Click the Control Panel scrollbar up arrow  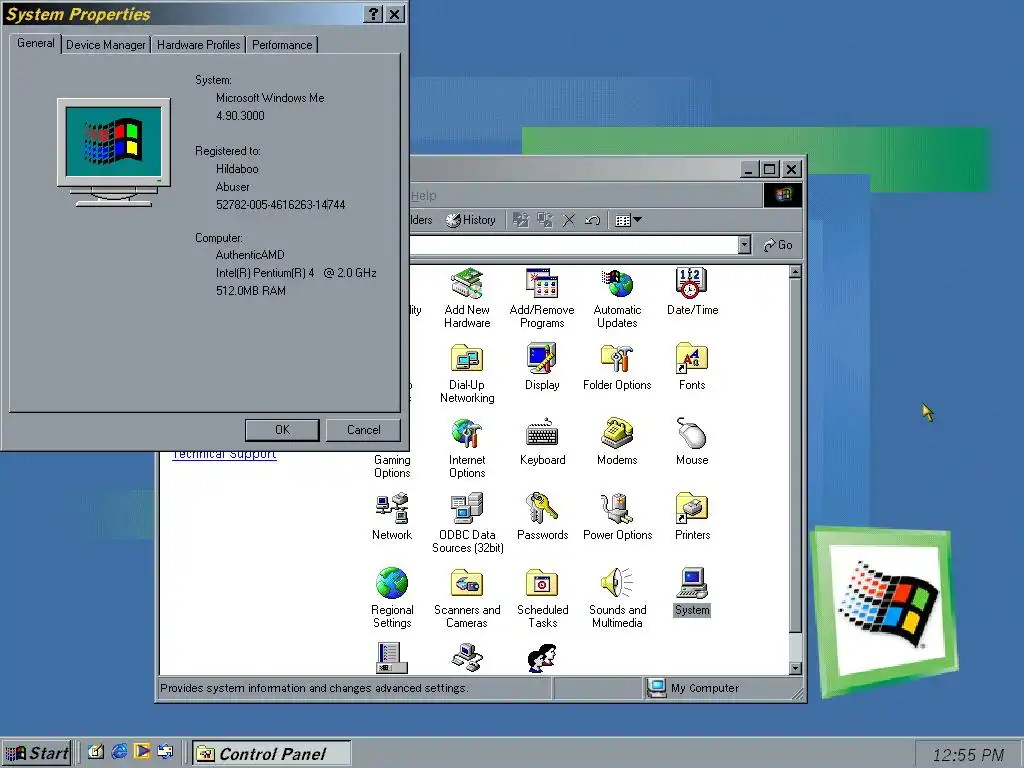(x=795, y=272)
